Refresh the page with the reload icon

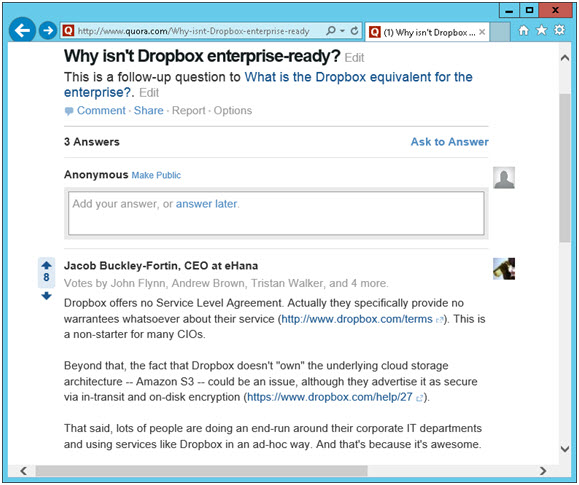(354, 31)
